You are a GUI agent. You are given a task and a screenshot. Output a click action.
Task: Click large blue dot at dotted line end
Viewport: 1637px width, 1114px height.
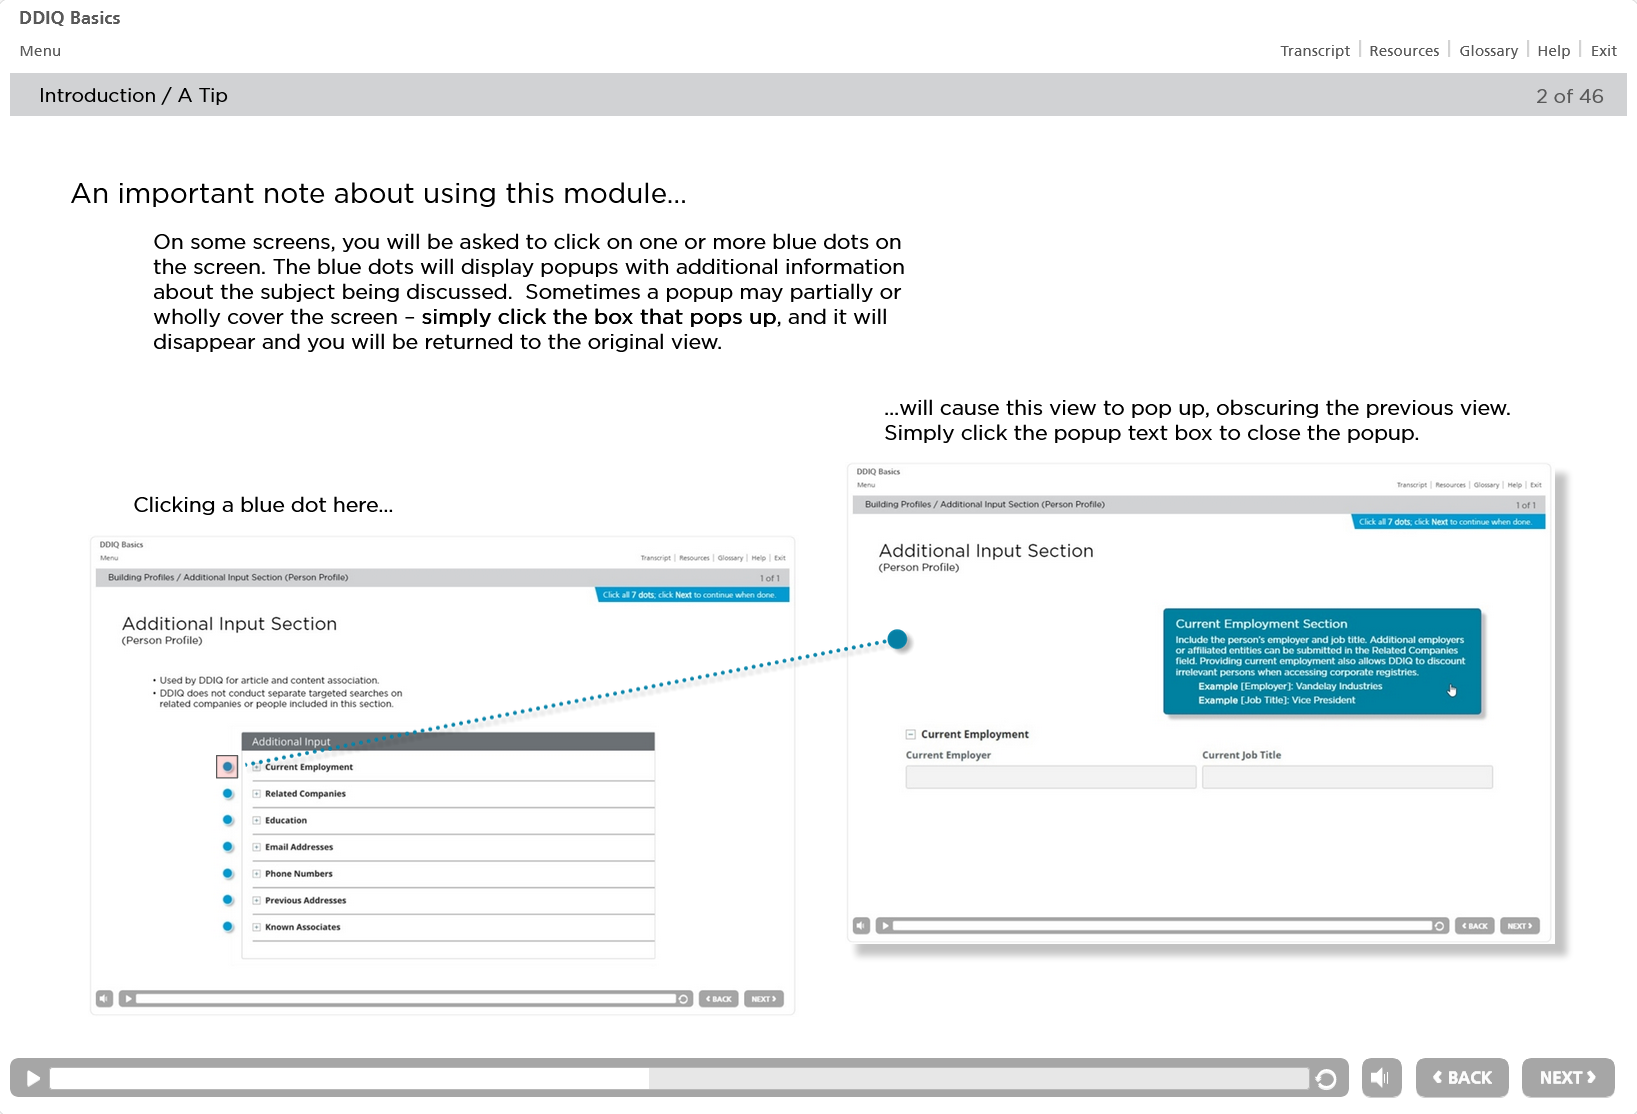pos(898,639)
